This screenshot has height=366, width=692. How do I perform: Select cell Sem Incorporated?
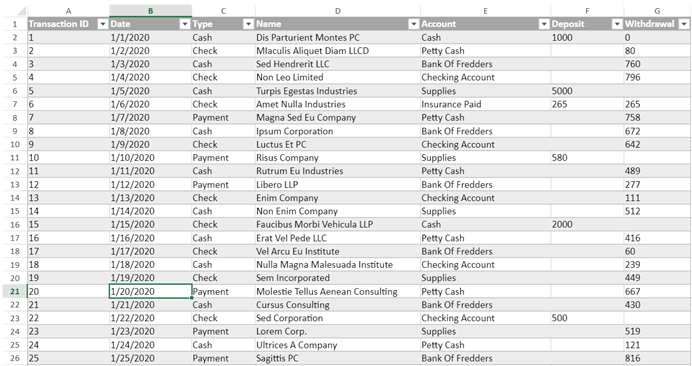click(338, 278)
